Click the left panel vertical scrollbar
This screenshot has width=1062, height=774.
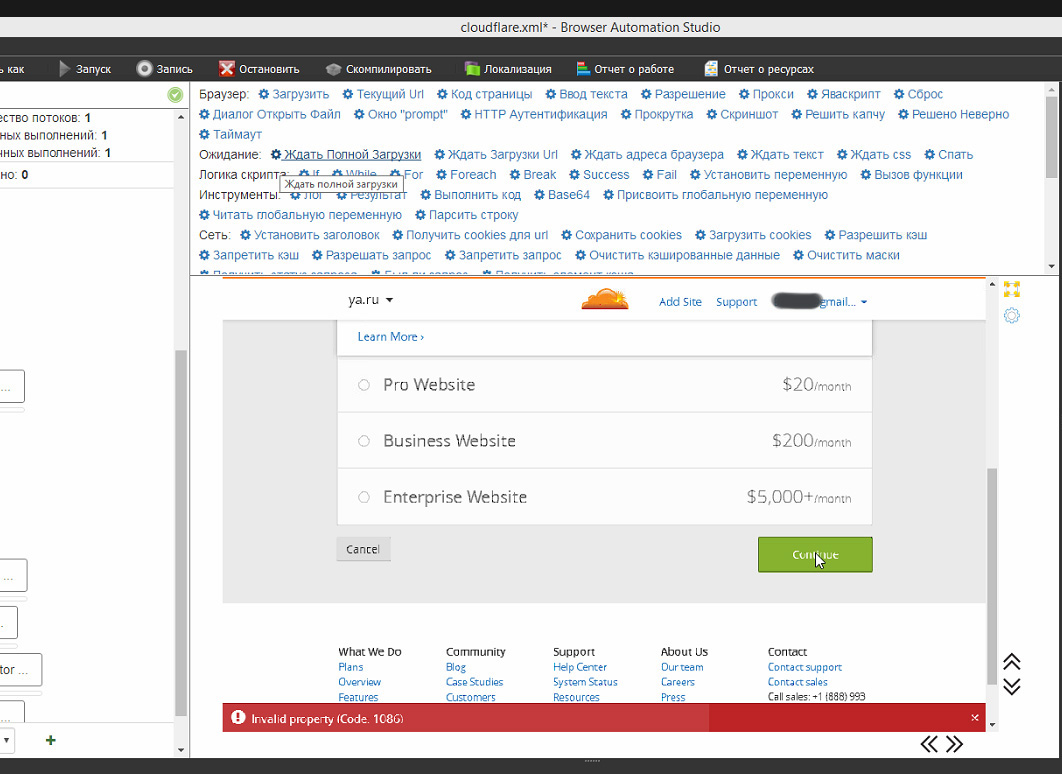(x=181, y=532)
